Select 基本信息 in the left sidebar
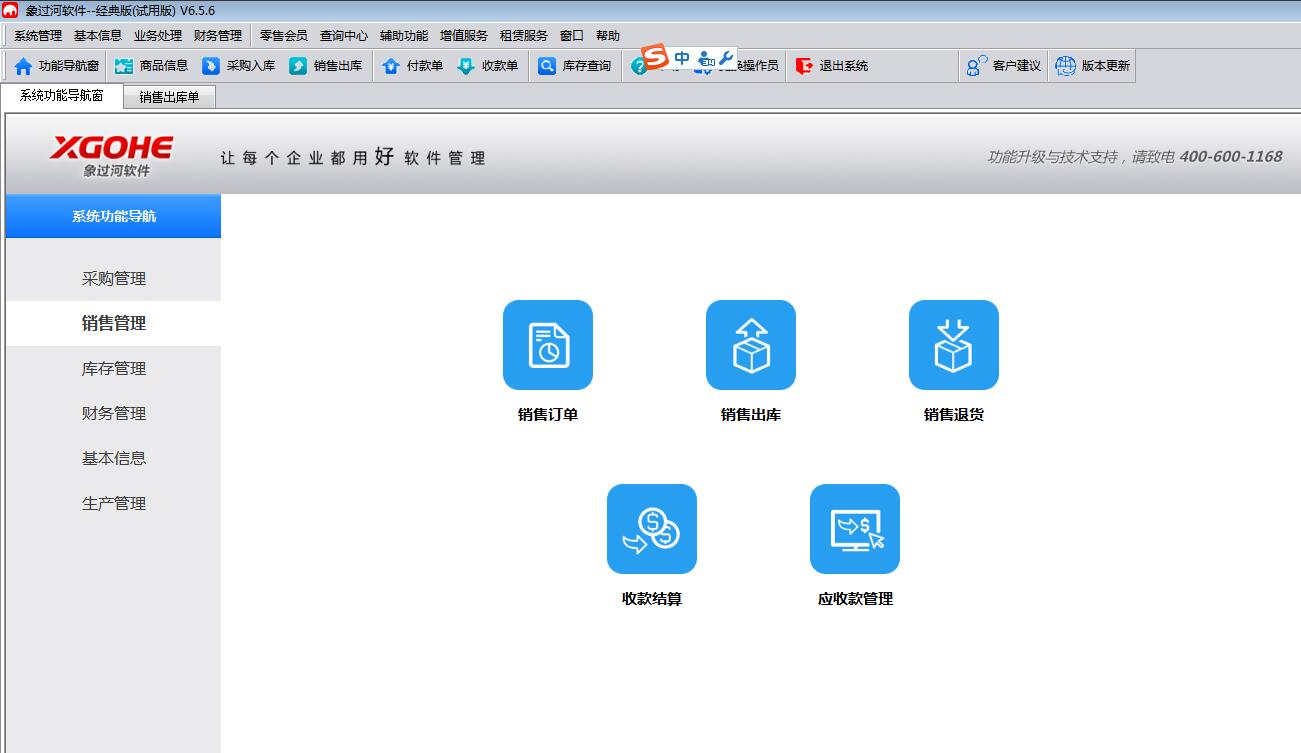This screenshot has width=1301, height=753. 113,459
